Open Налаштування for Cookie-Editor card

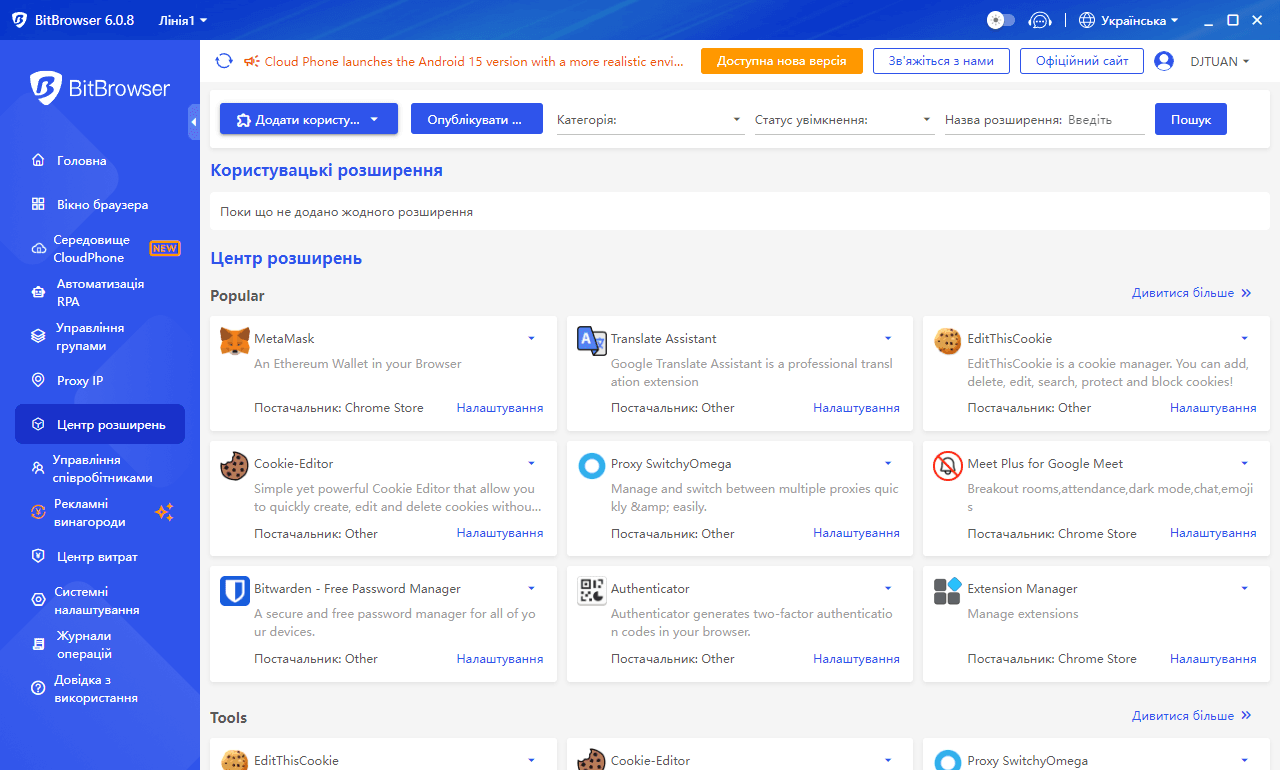click(500, 533)
